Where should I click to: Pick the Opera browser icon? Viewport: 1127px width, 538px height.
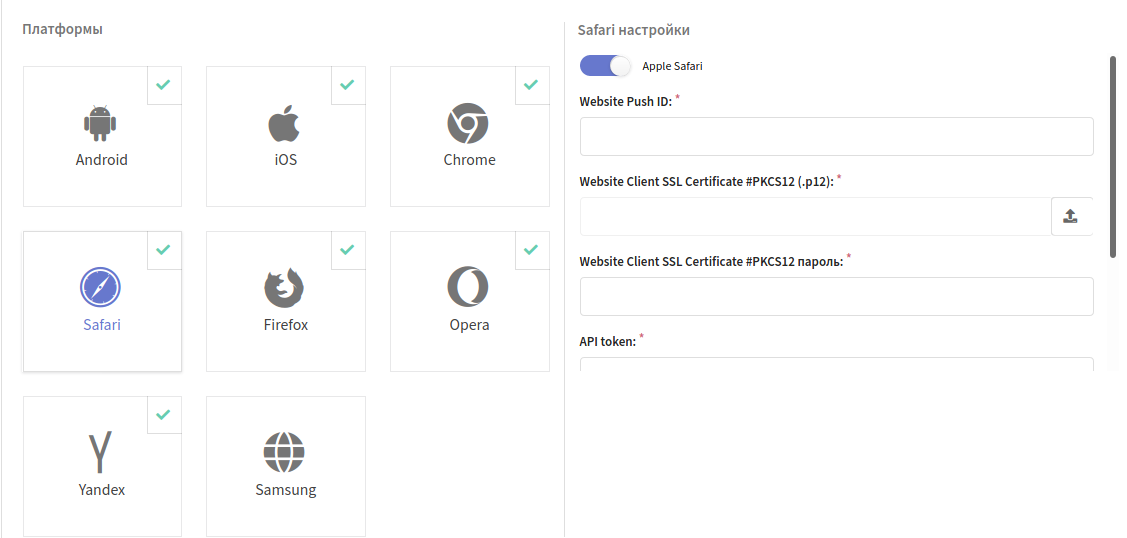coord(468,288)
